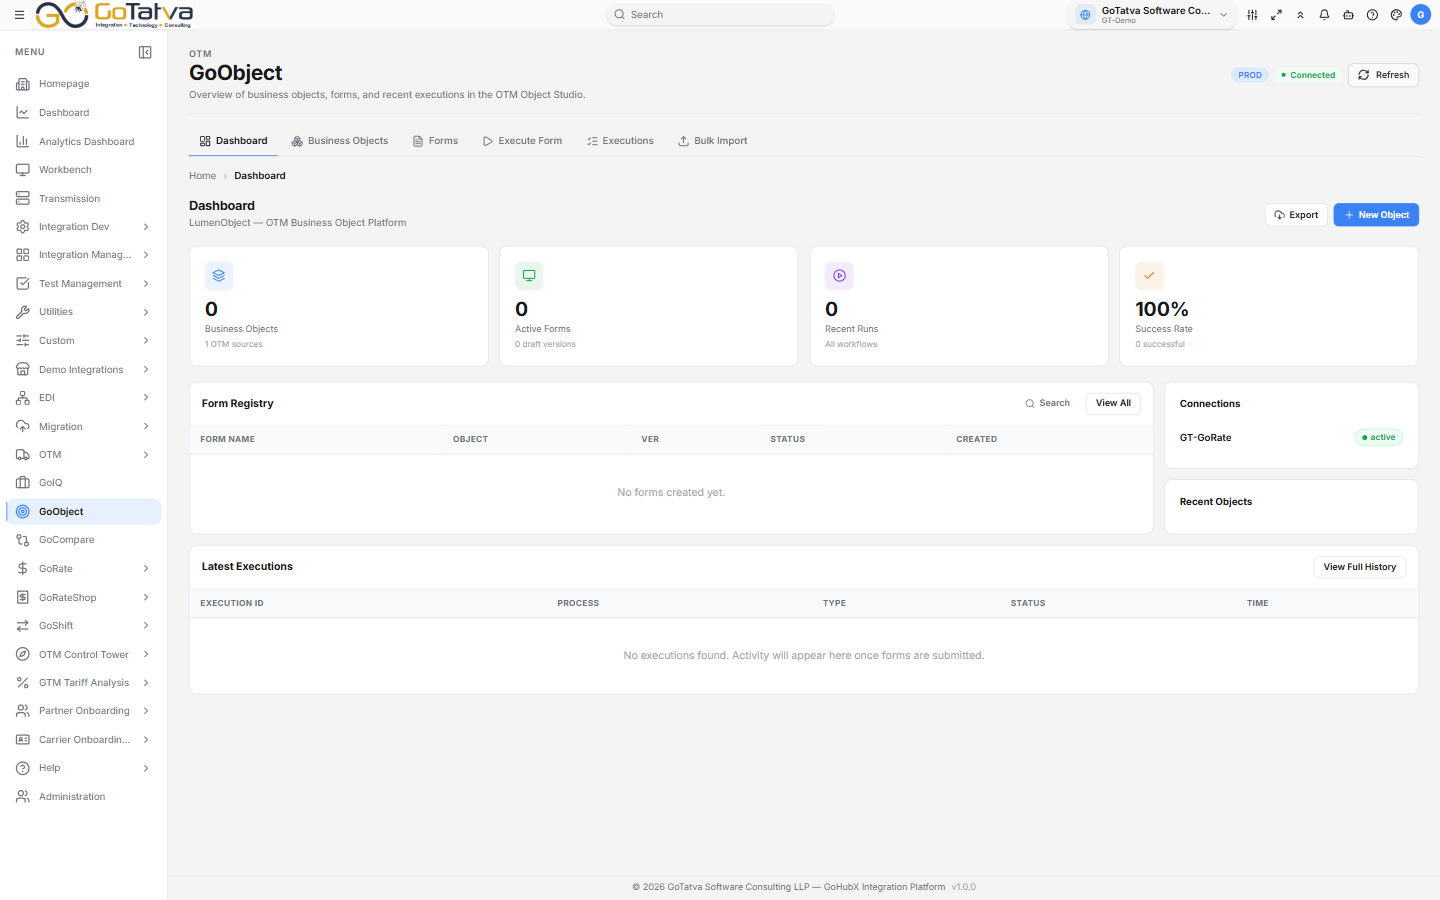Screen dimensions: 1440x900
Task: Open the Bulk Import tab
Action: [712, 141]
